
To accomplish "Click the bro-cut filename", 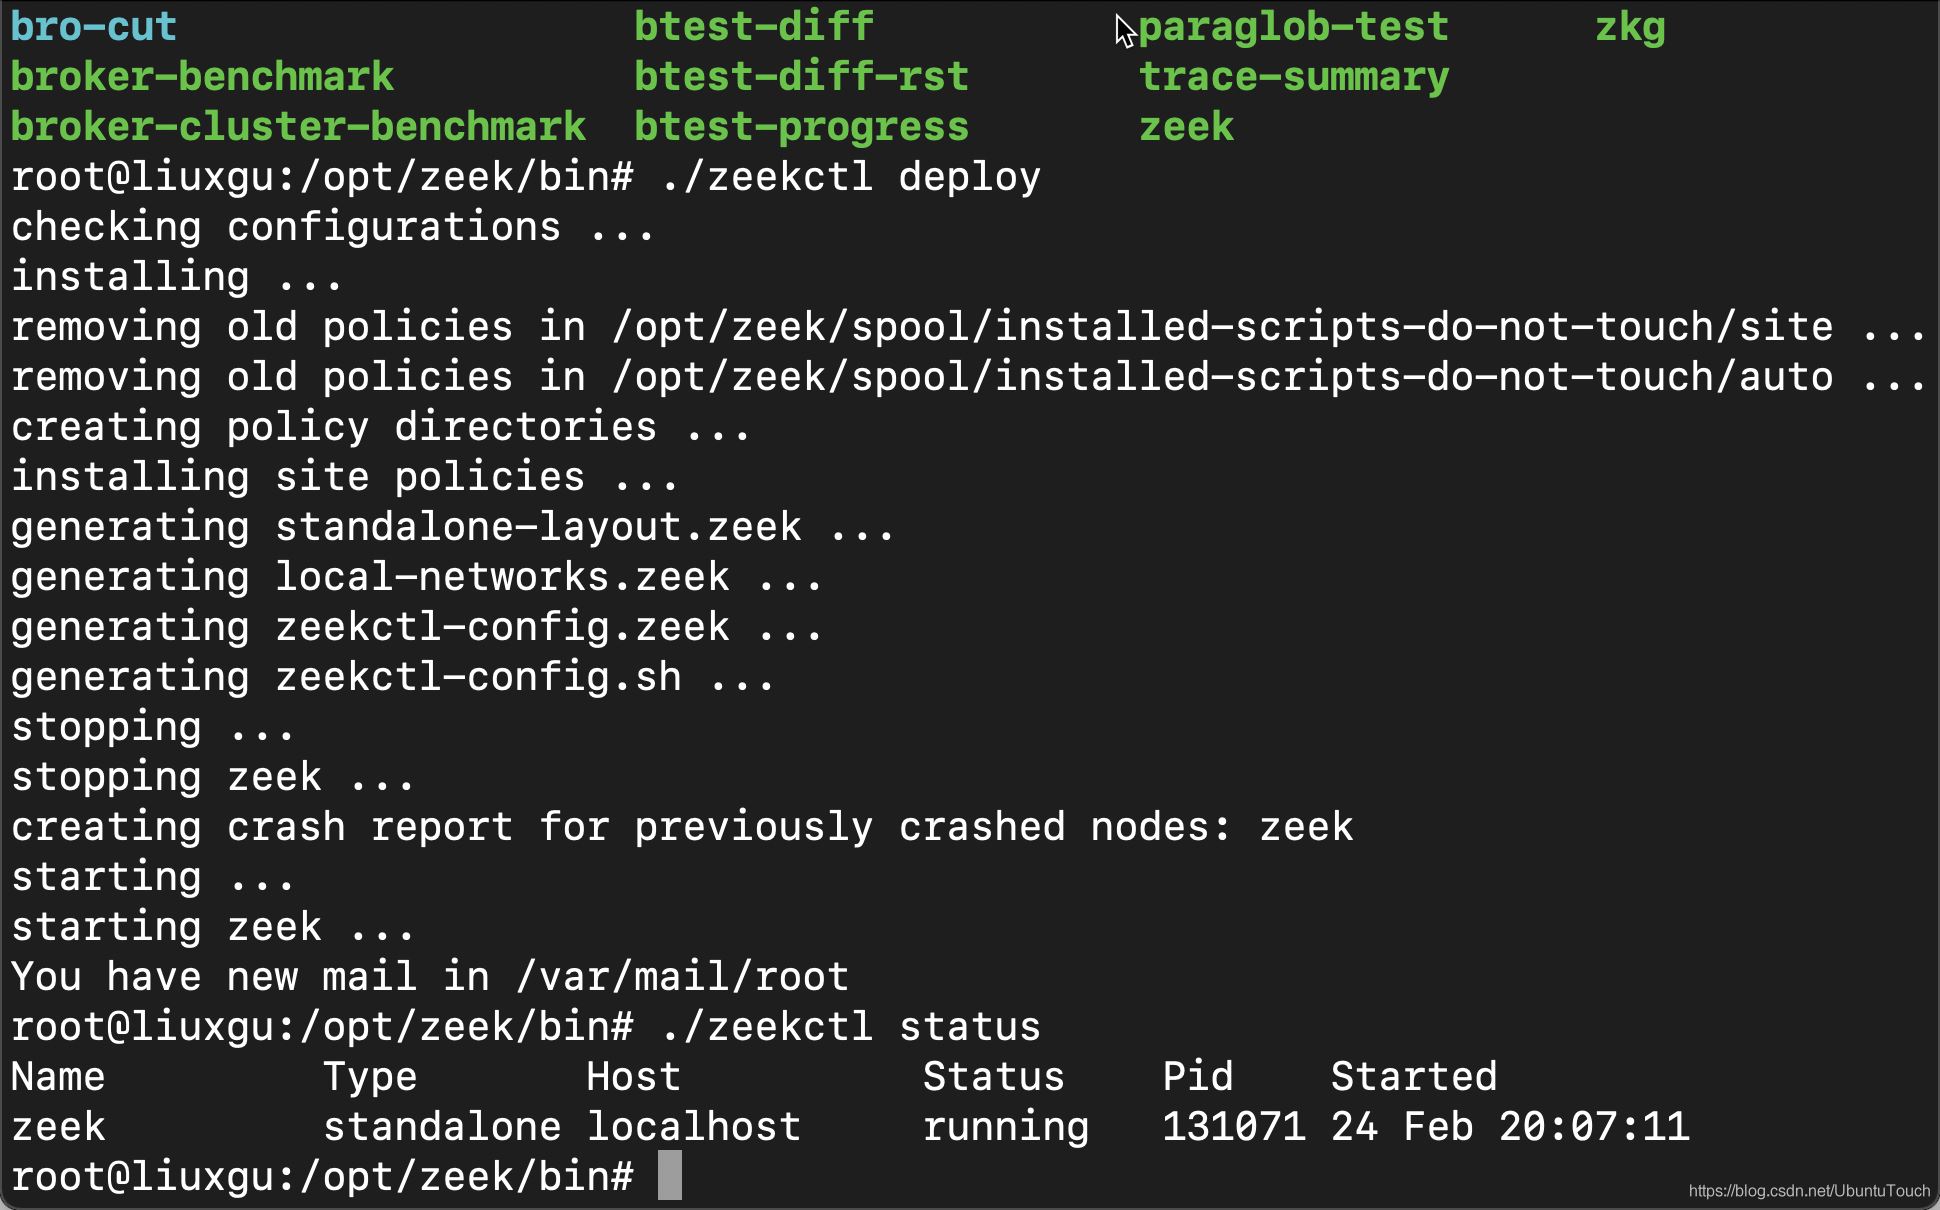I will pos(93,27).
